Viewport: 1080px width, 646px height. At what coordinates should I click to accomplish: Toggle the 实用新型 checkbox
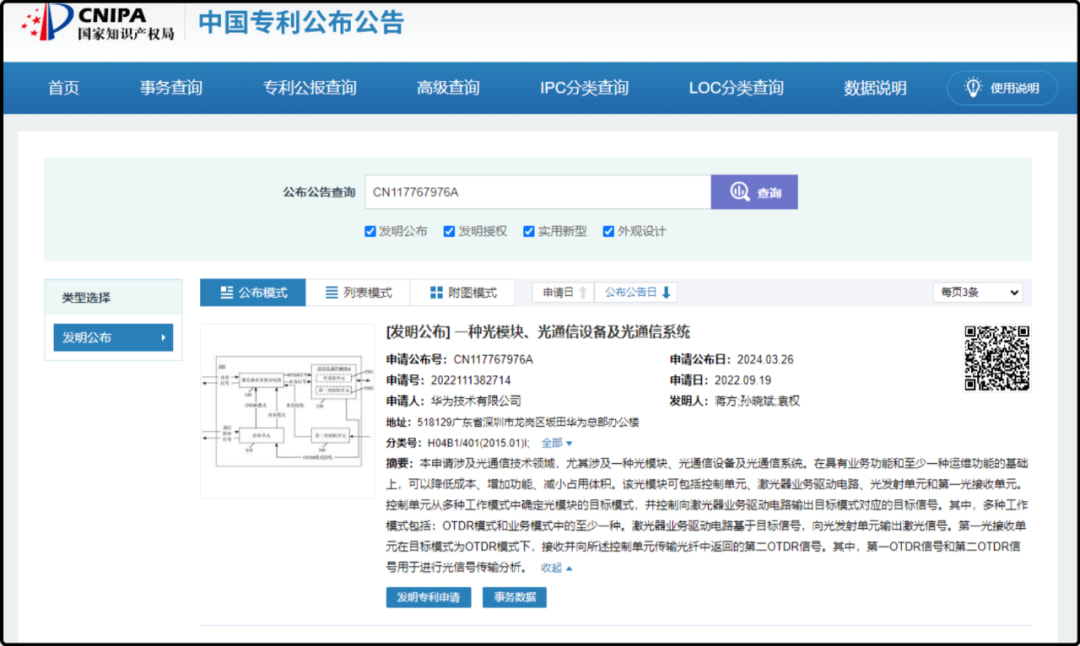(529, 231)
